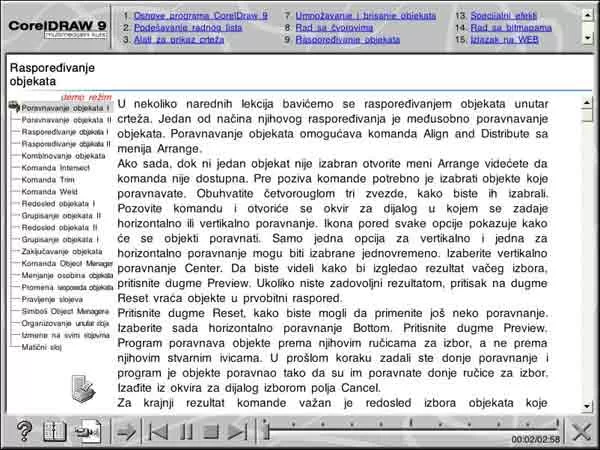This screenshot has height=450, width=600.
Task: Open the help question mark icon
Action: (24, 431)
